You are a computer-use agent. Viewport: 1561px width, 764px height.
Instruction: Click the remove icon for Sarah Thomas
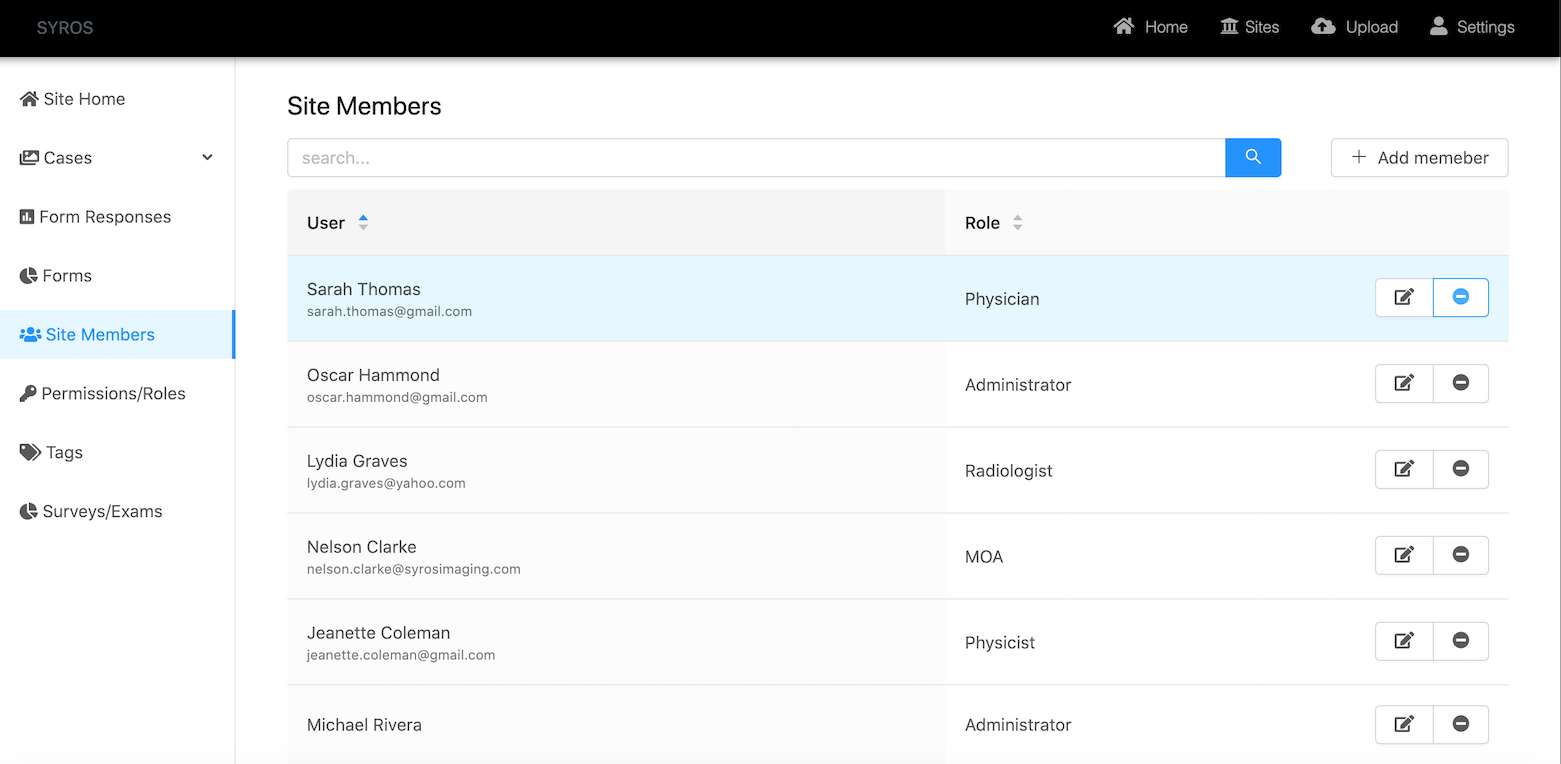tap(1460, 297)
